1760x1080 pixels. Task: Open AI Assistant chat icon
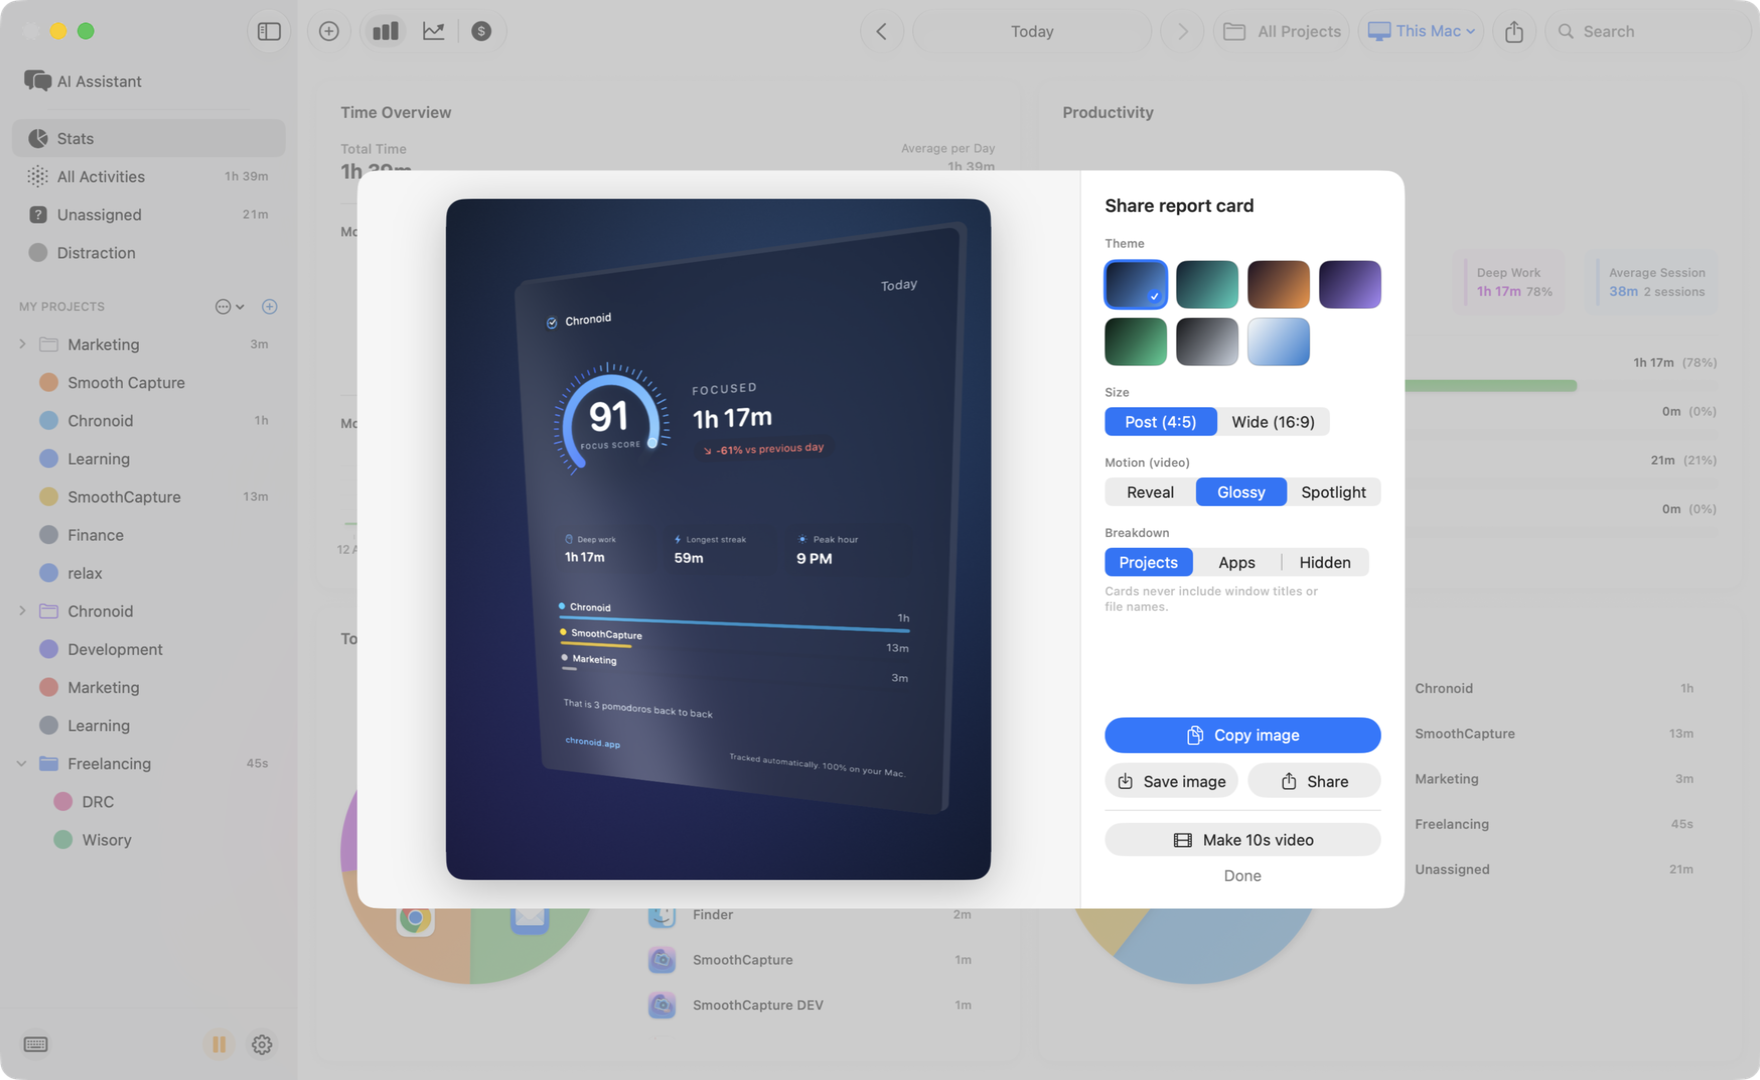click(x=37, y=81)
